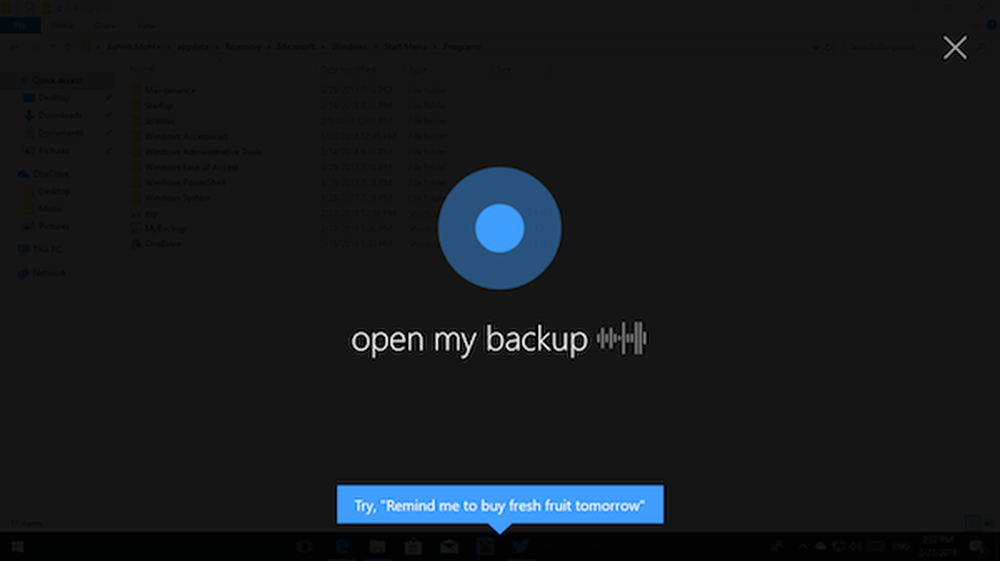1000x561 pixels.
Task: Open the View ribbon tab
Action: point(145,26)
